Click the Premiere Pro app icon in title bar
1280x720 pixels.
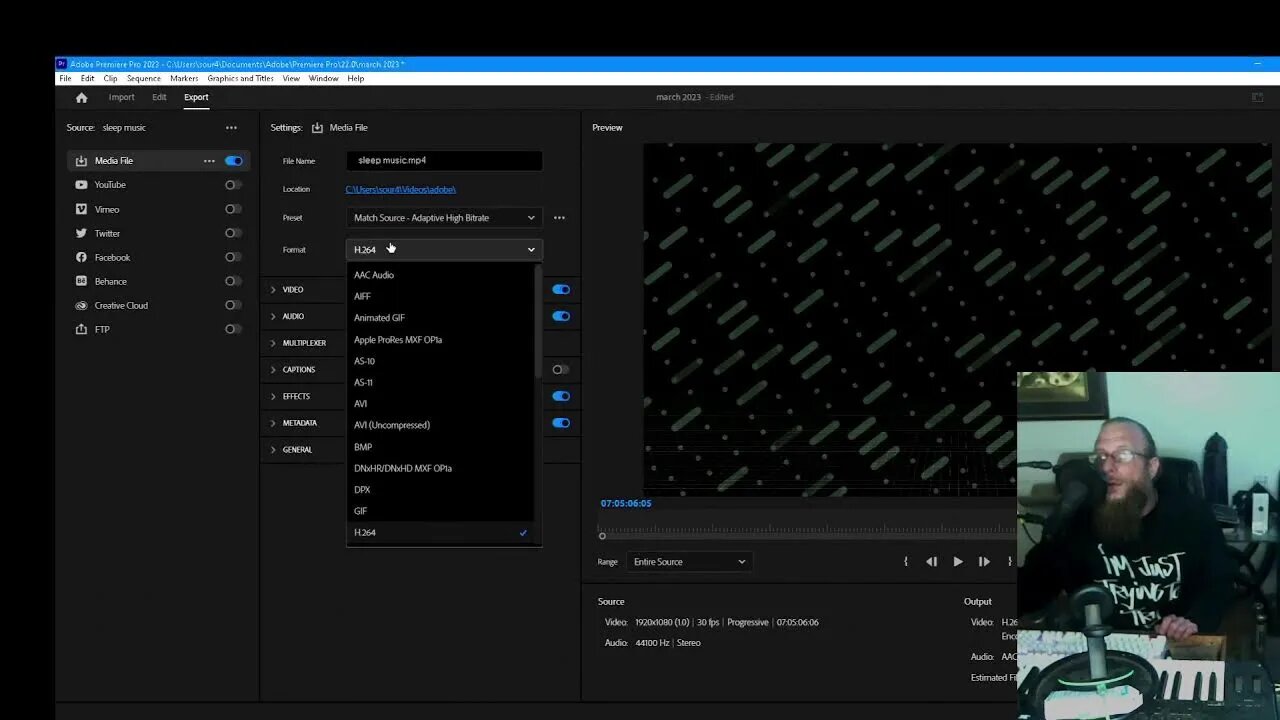pos(61,64)
